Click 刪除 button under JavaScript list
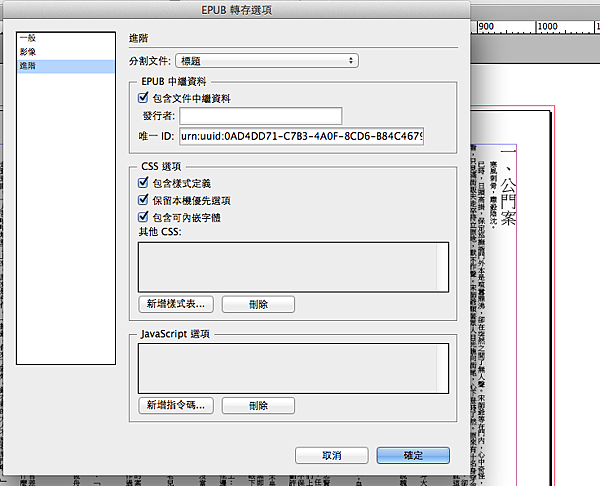 [x=258, y=405]
